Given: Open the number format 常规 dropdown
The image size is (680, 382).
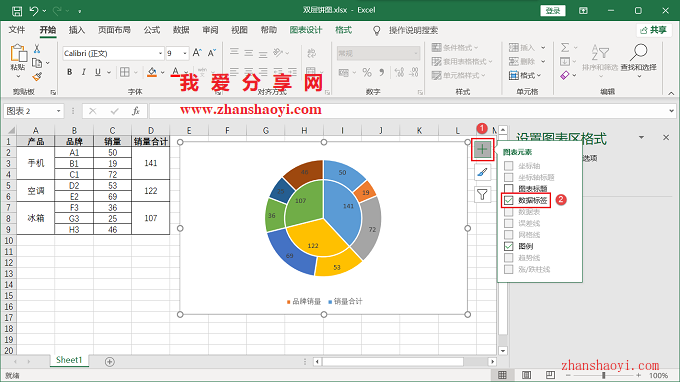Looking at the screenshot, I should [x=416, y=53].
